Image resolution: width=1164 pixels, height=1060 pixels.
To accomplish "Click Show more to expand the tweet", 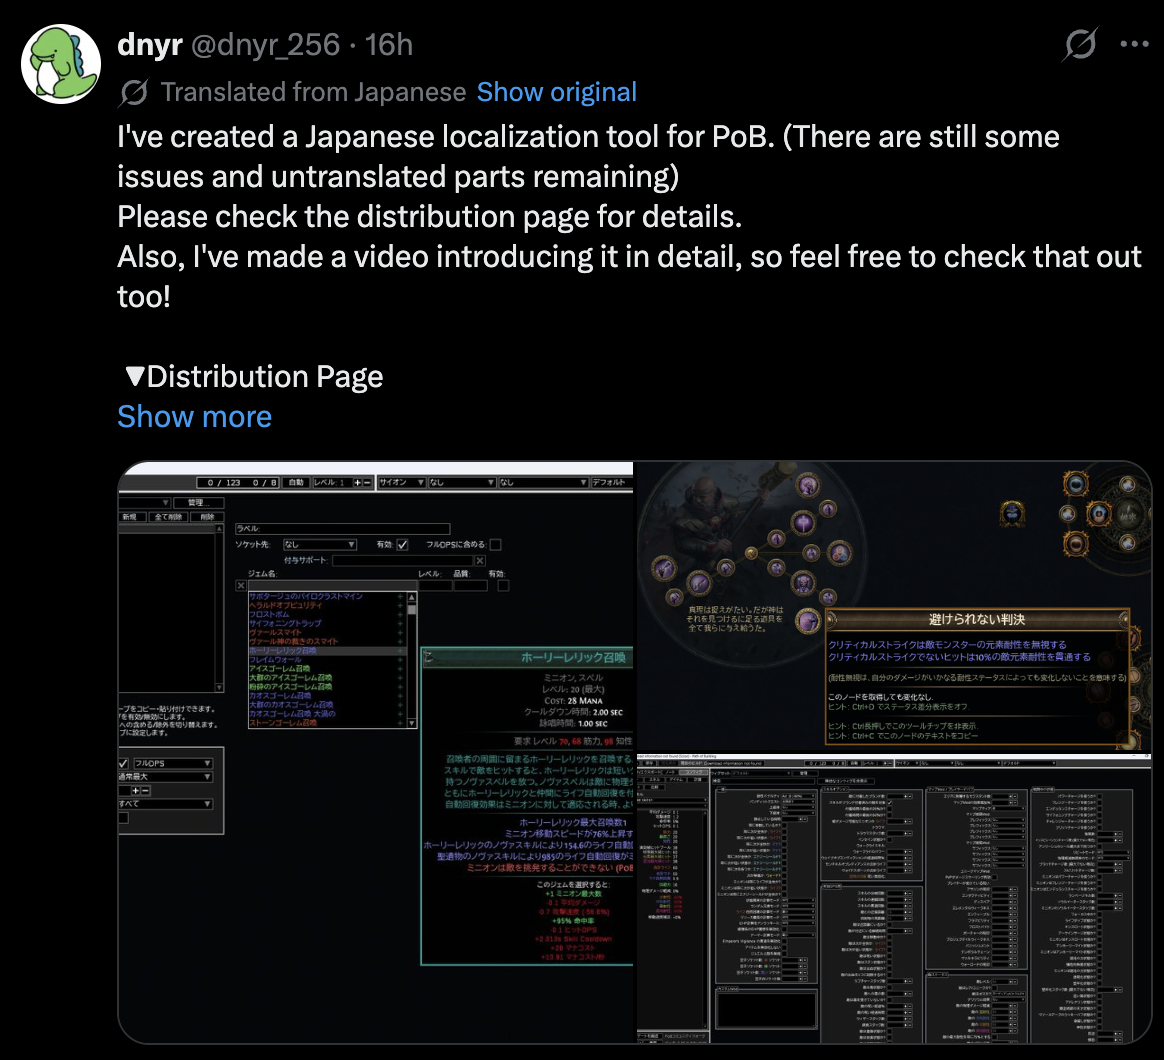I will (194, 417).
